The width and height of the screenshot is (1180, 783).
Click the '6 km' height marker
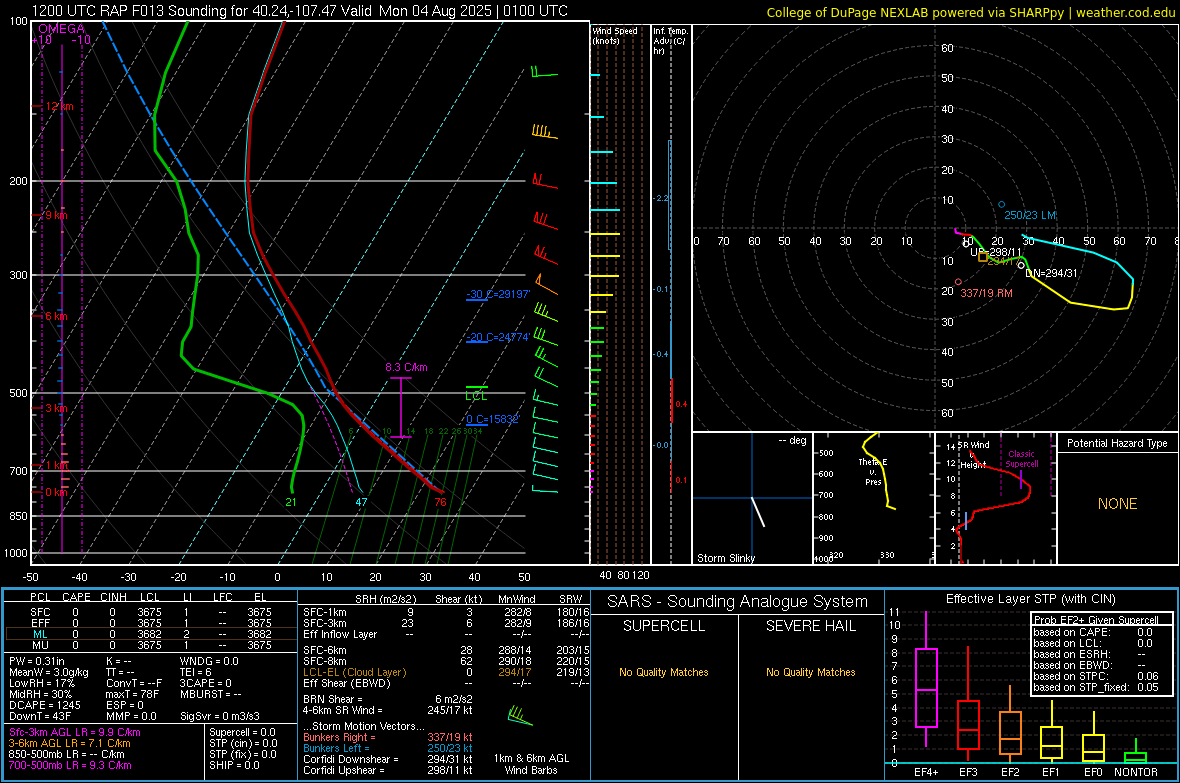[x=56, y=316]
